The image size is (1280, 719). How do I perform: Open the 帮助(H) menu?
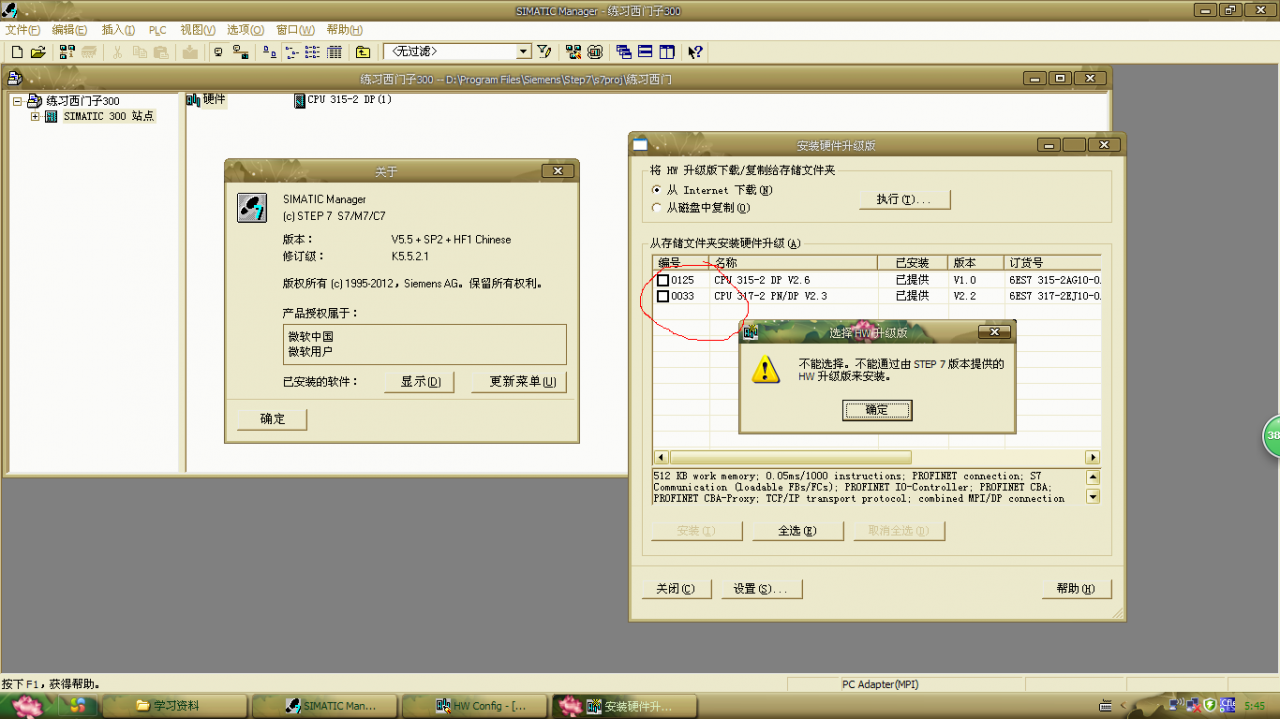click(345, 30)
